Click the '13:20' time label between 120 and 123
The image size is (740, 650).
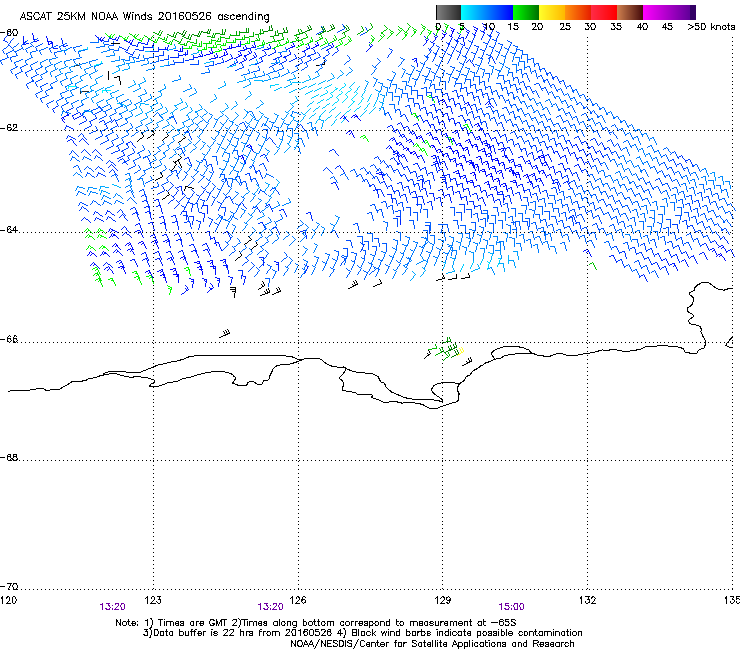coord(112,607)
